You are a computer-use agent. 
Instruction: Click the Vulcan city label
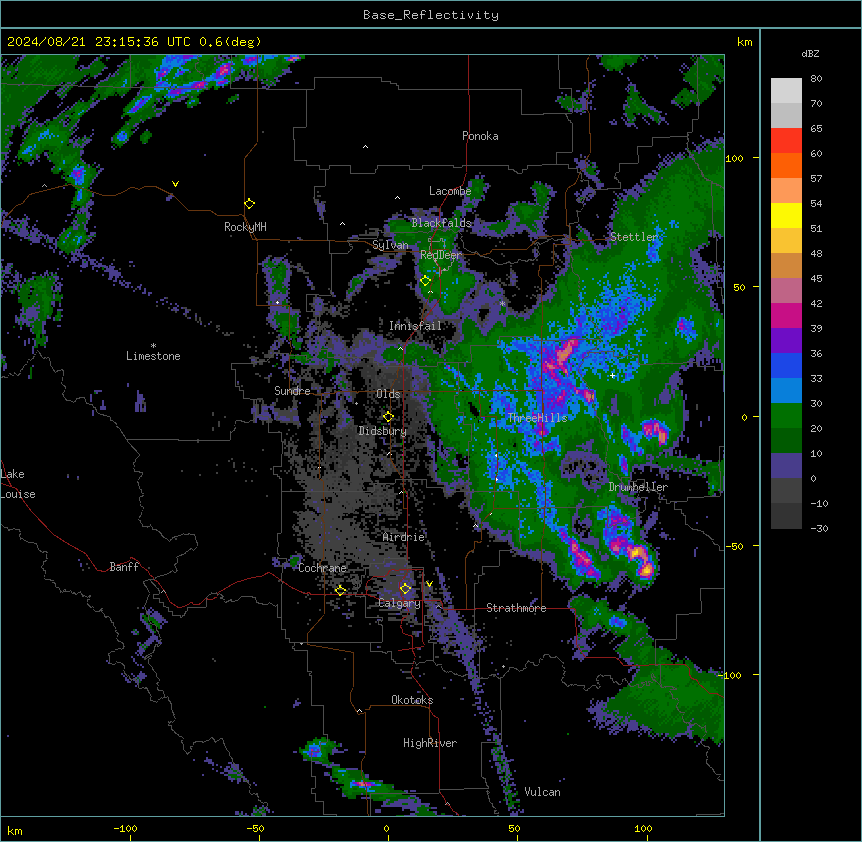tap(542, 792)
